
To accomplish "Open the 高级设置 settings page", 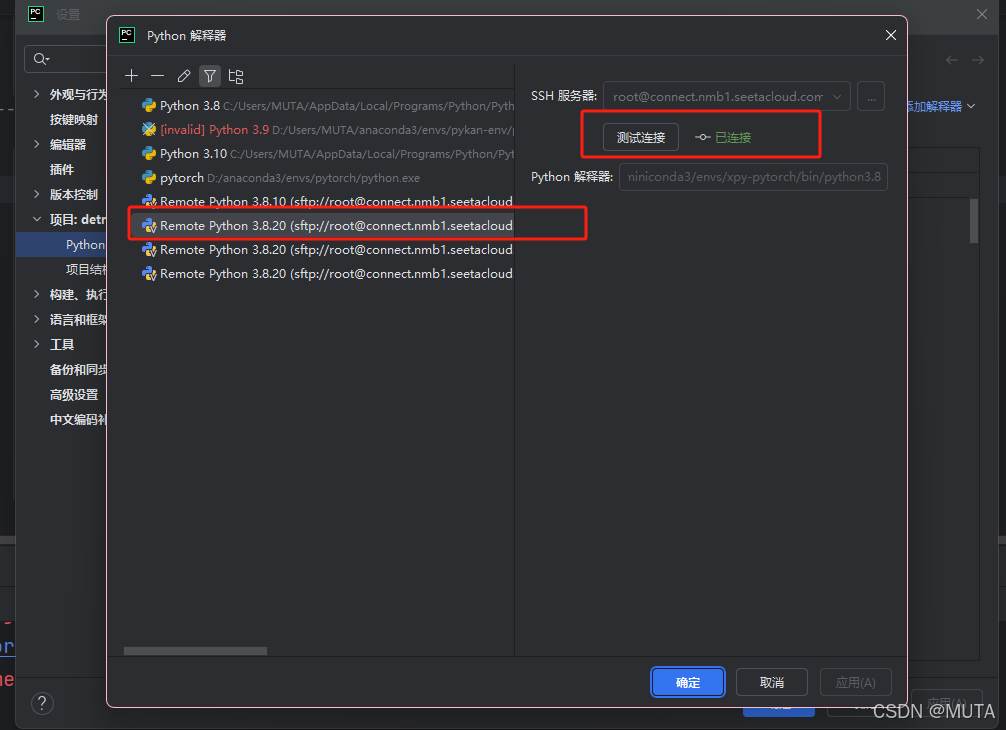I will click(74, 395).
